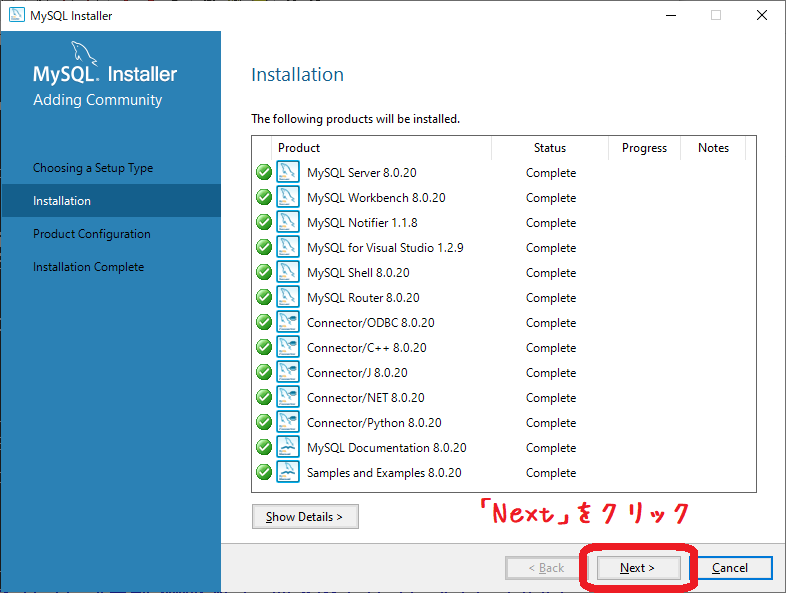This screenshot has height=593, width=786.
Task: Click the MySQL Router 8.0.20 product icon
Action: [x=288, y=297]
